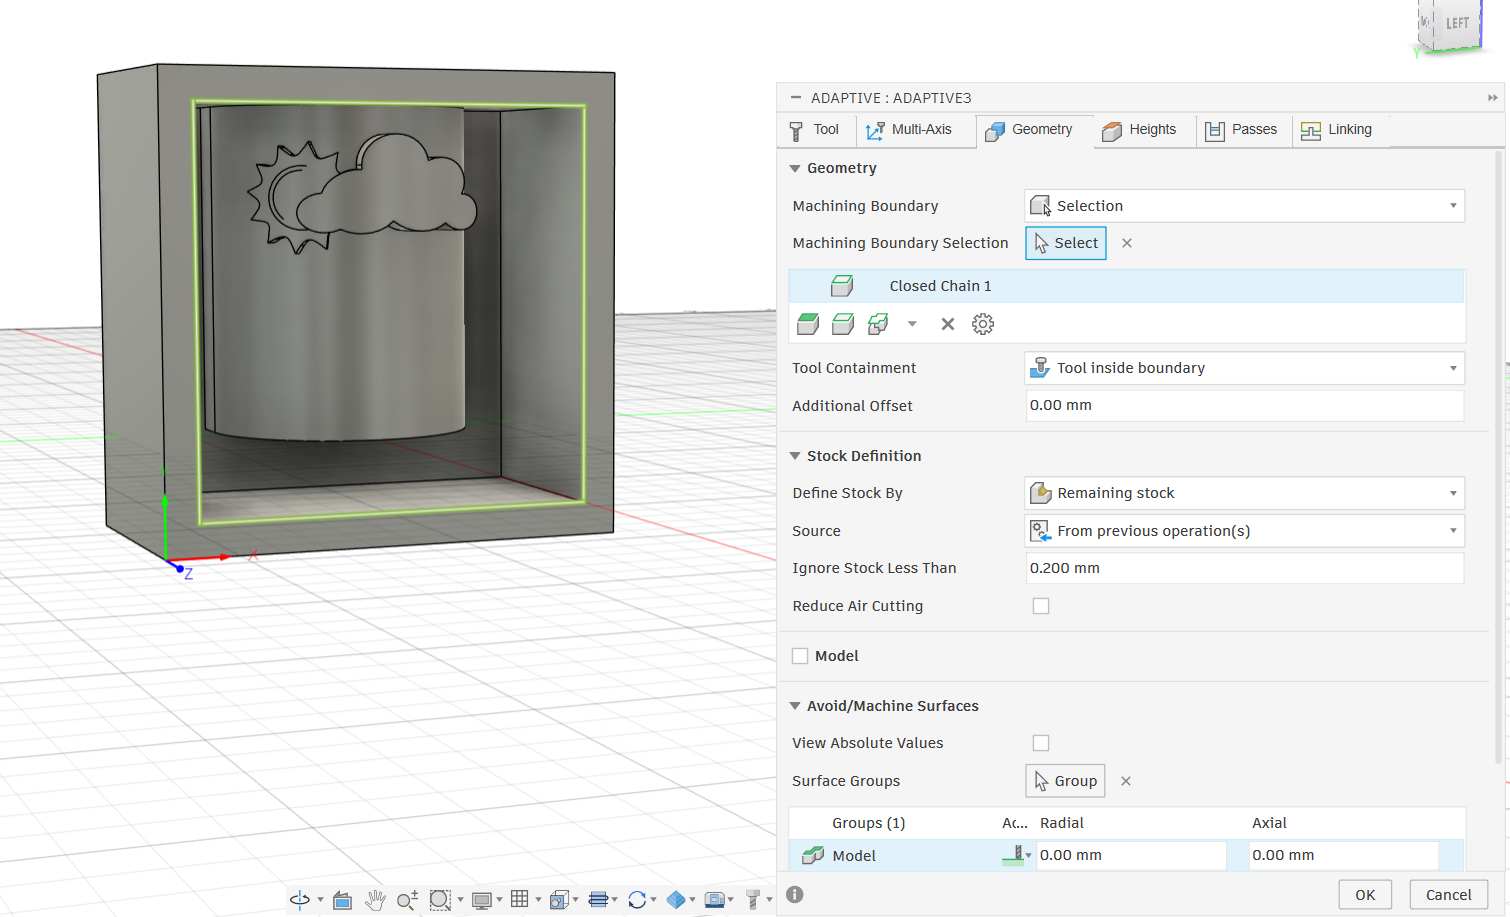Select the Orbit tool
1510x917 pixels.
[x=299, y=900]
